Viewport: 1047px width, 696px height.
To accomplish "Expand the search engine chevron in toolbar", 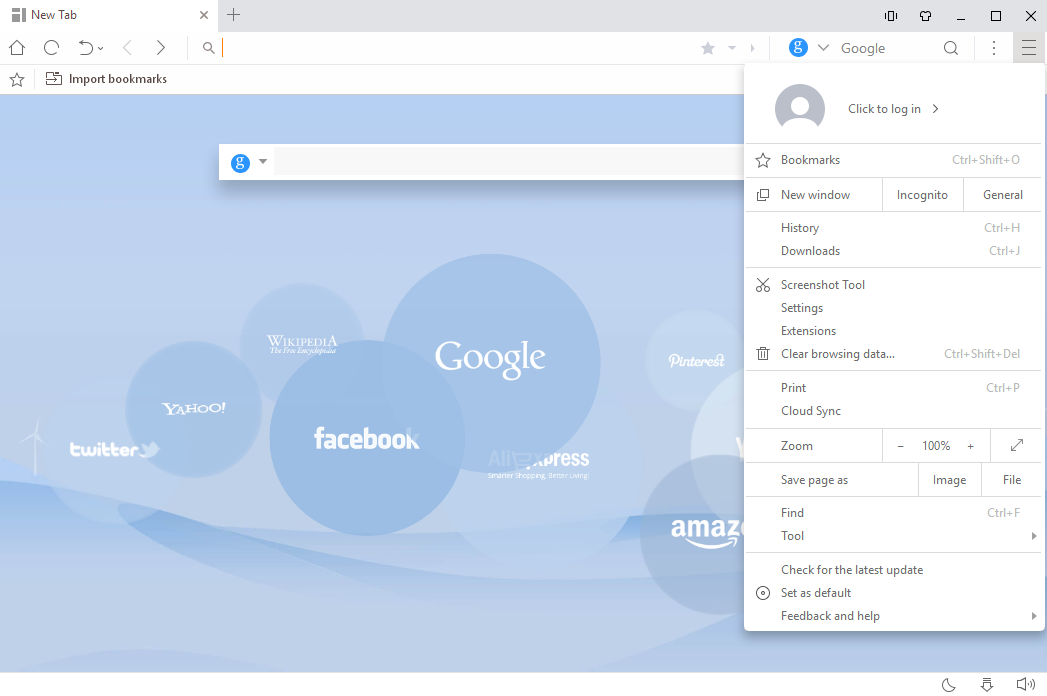I will [823, 48].
